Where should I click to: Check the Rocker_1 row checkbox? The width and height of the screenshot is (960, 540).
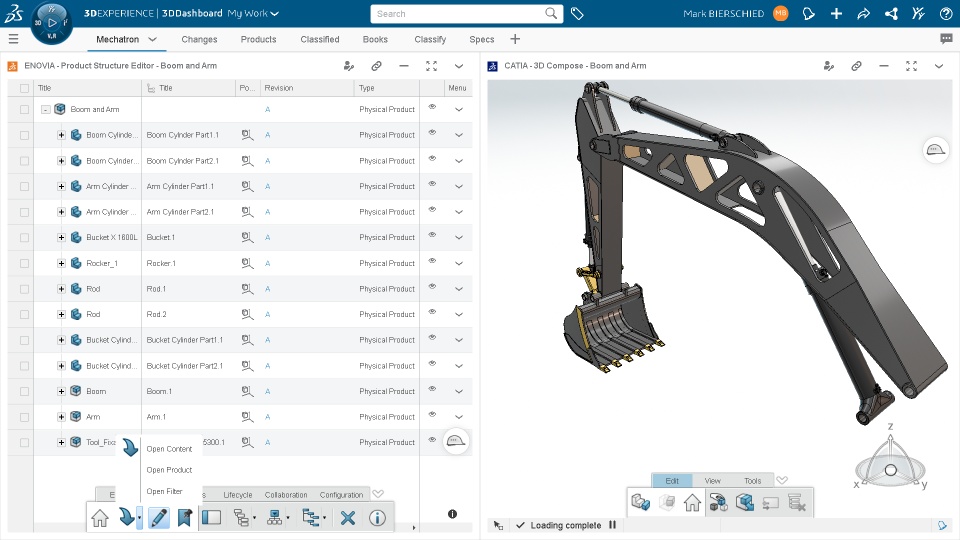point(24,263)
